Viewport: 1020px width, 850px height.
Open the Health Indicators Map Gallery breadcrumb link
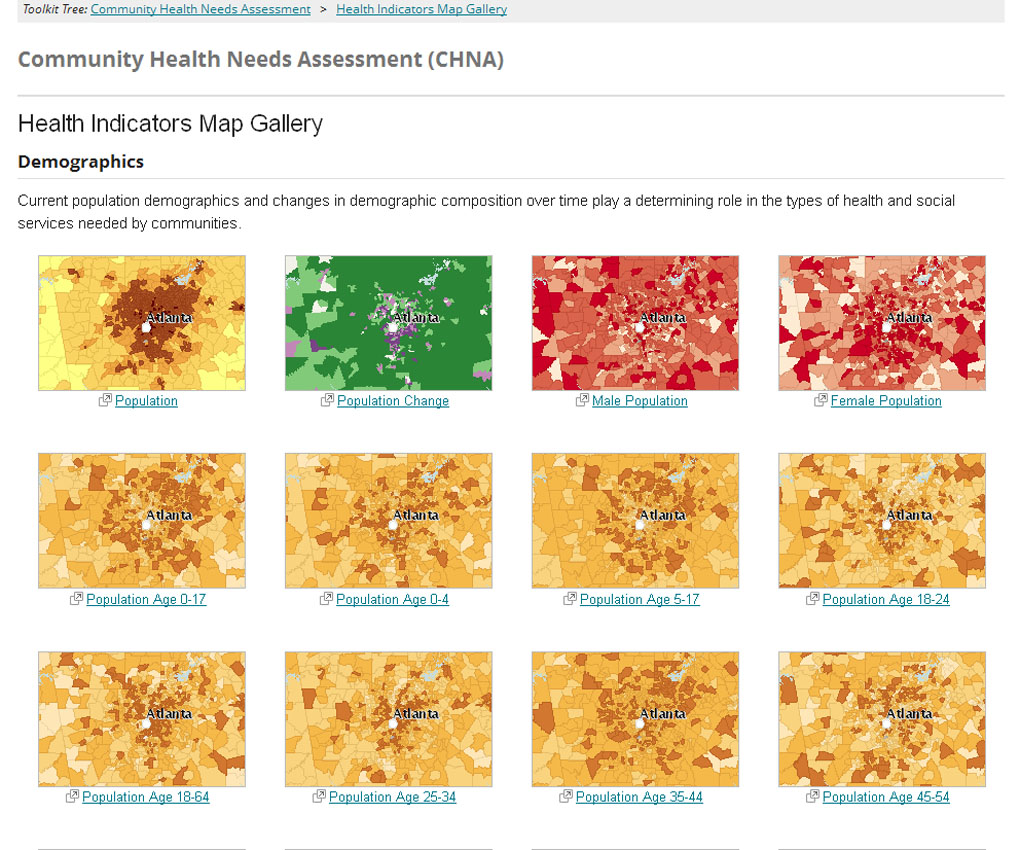(x=421, y=9)
